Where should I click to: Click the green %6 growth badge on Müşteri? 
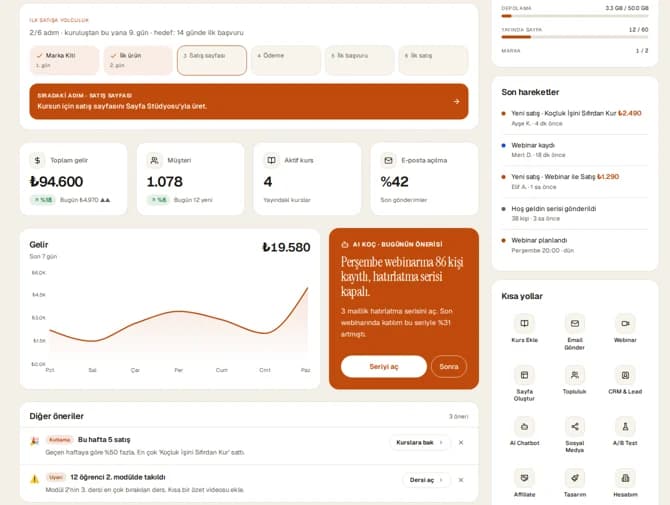click(158, 200)
